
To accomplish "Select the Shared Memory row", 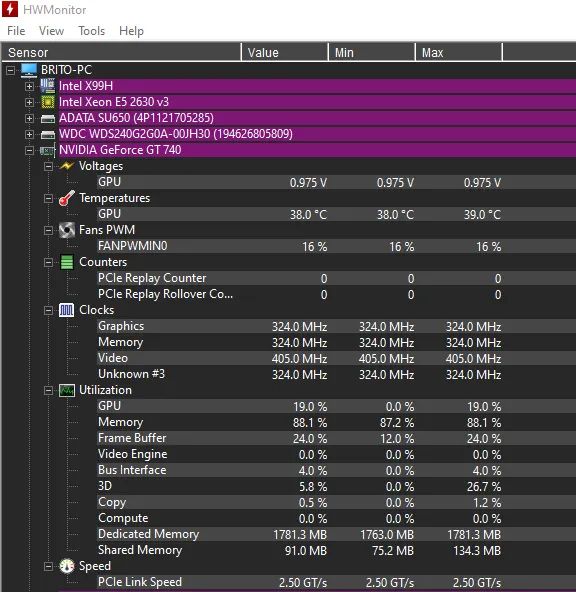I will (x=337, y=550).
